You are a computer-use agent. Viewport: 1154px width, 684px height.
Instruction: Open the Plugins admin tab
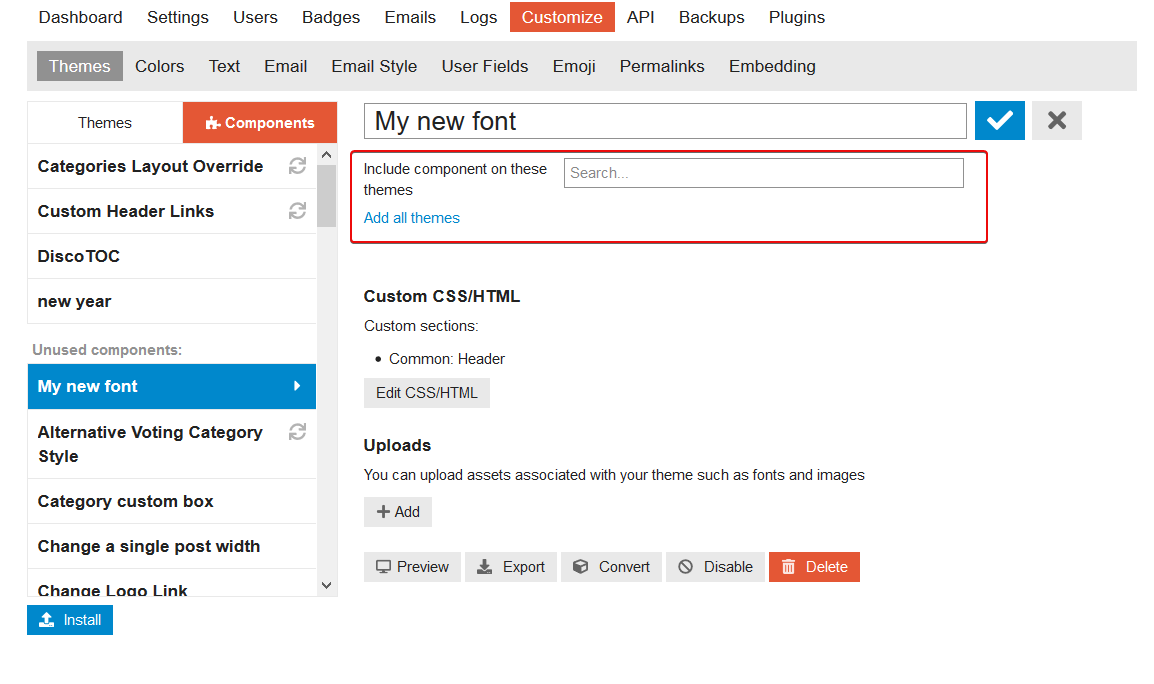point(797,17)
